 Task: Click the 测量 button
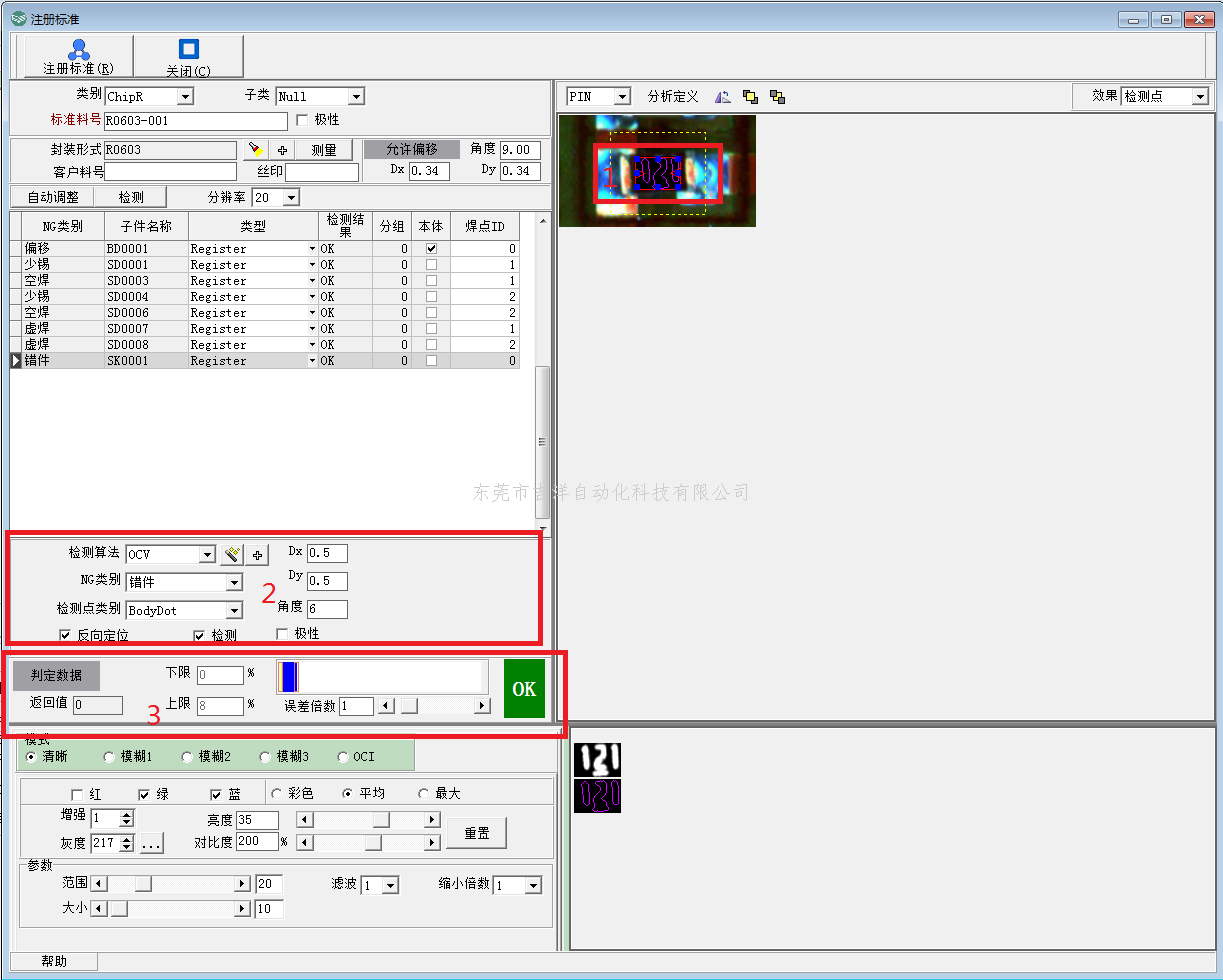tap(323, 150)
